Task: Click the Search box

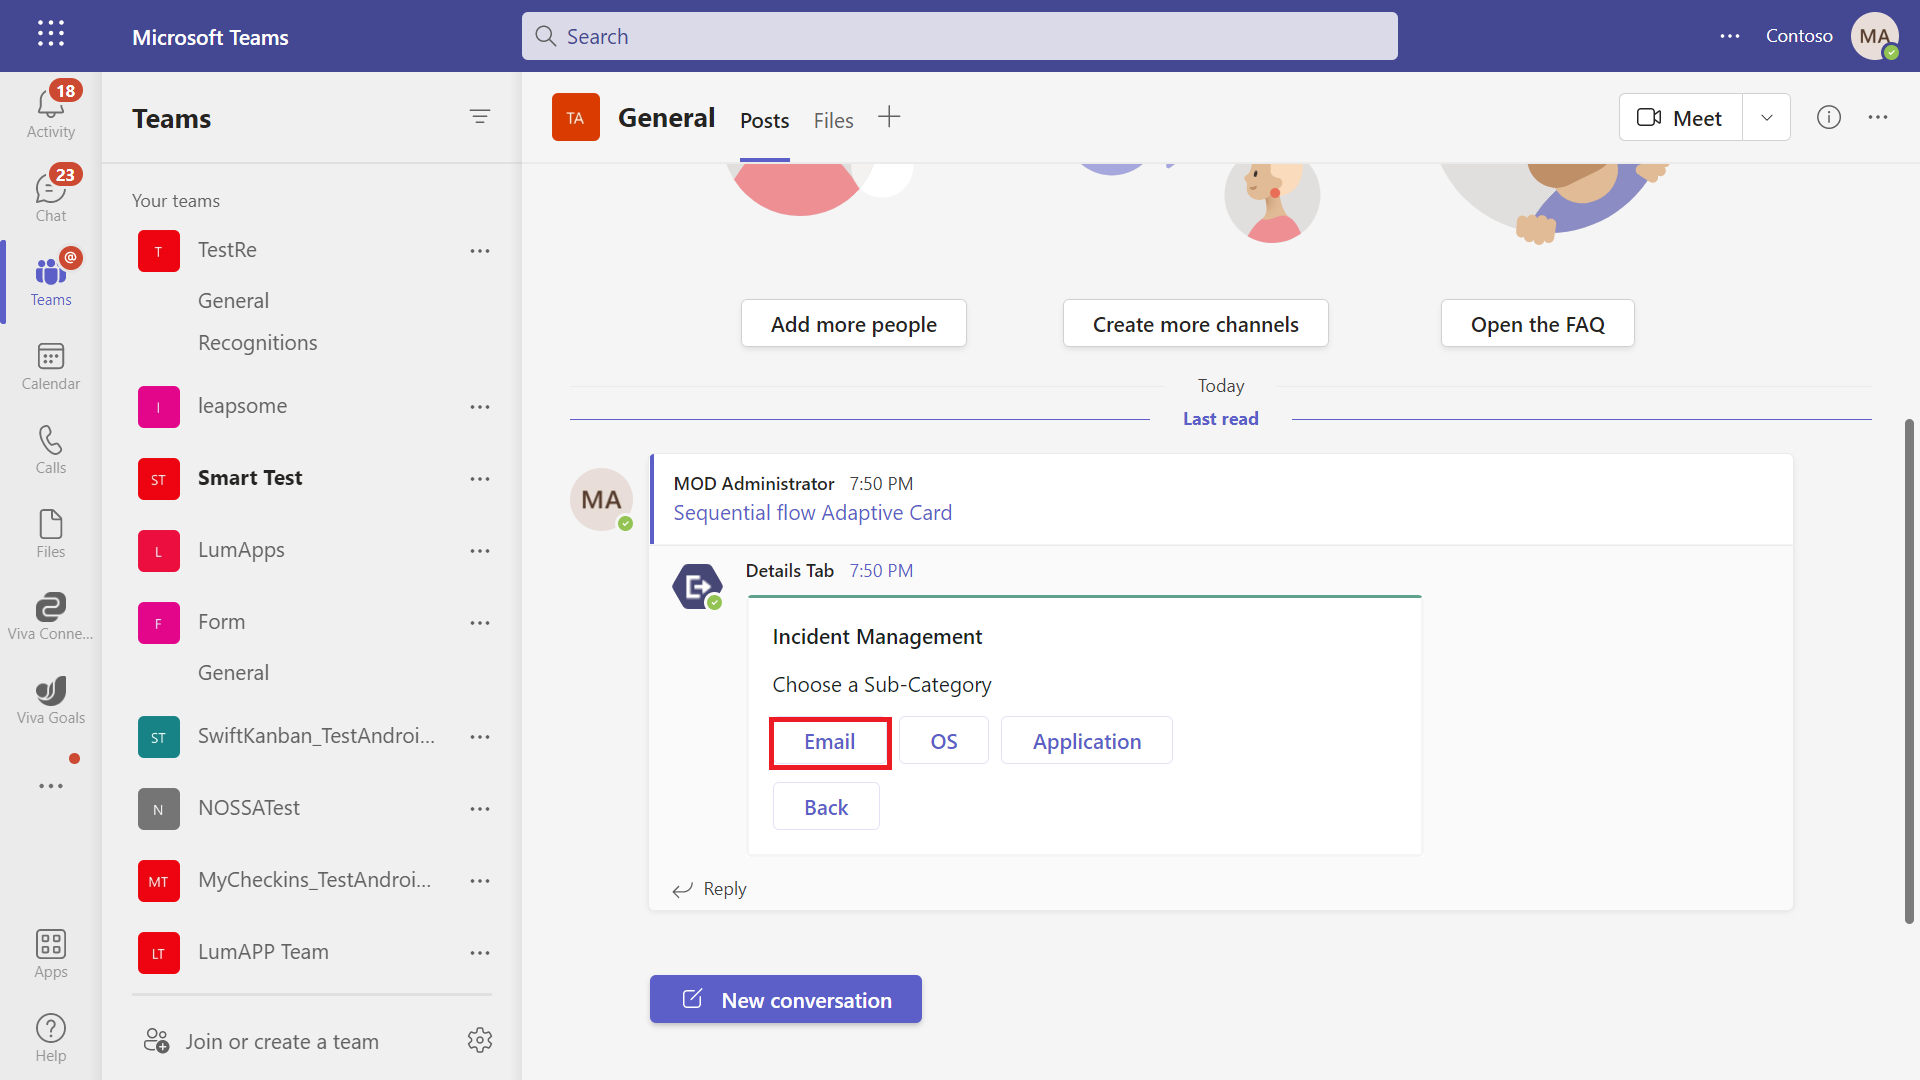Action: [959, 36]
